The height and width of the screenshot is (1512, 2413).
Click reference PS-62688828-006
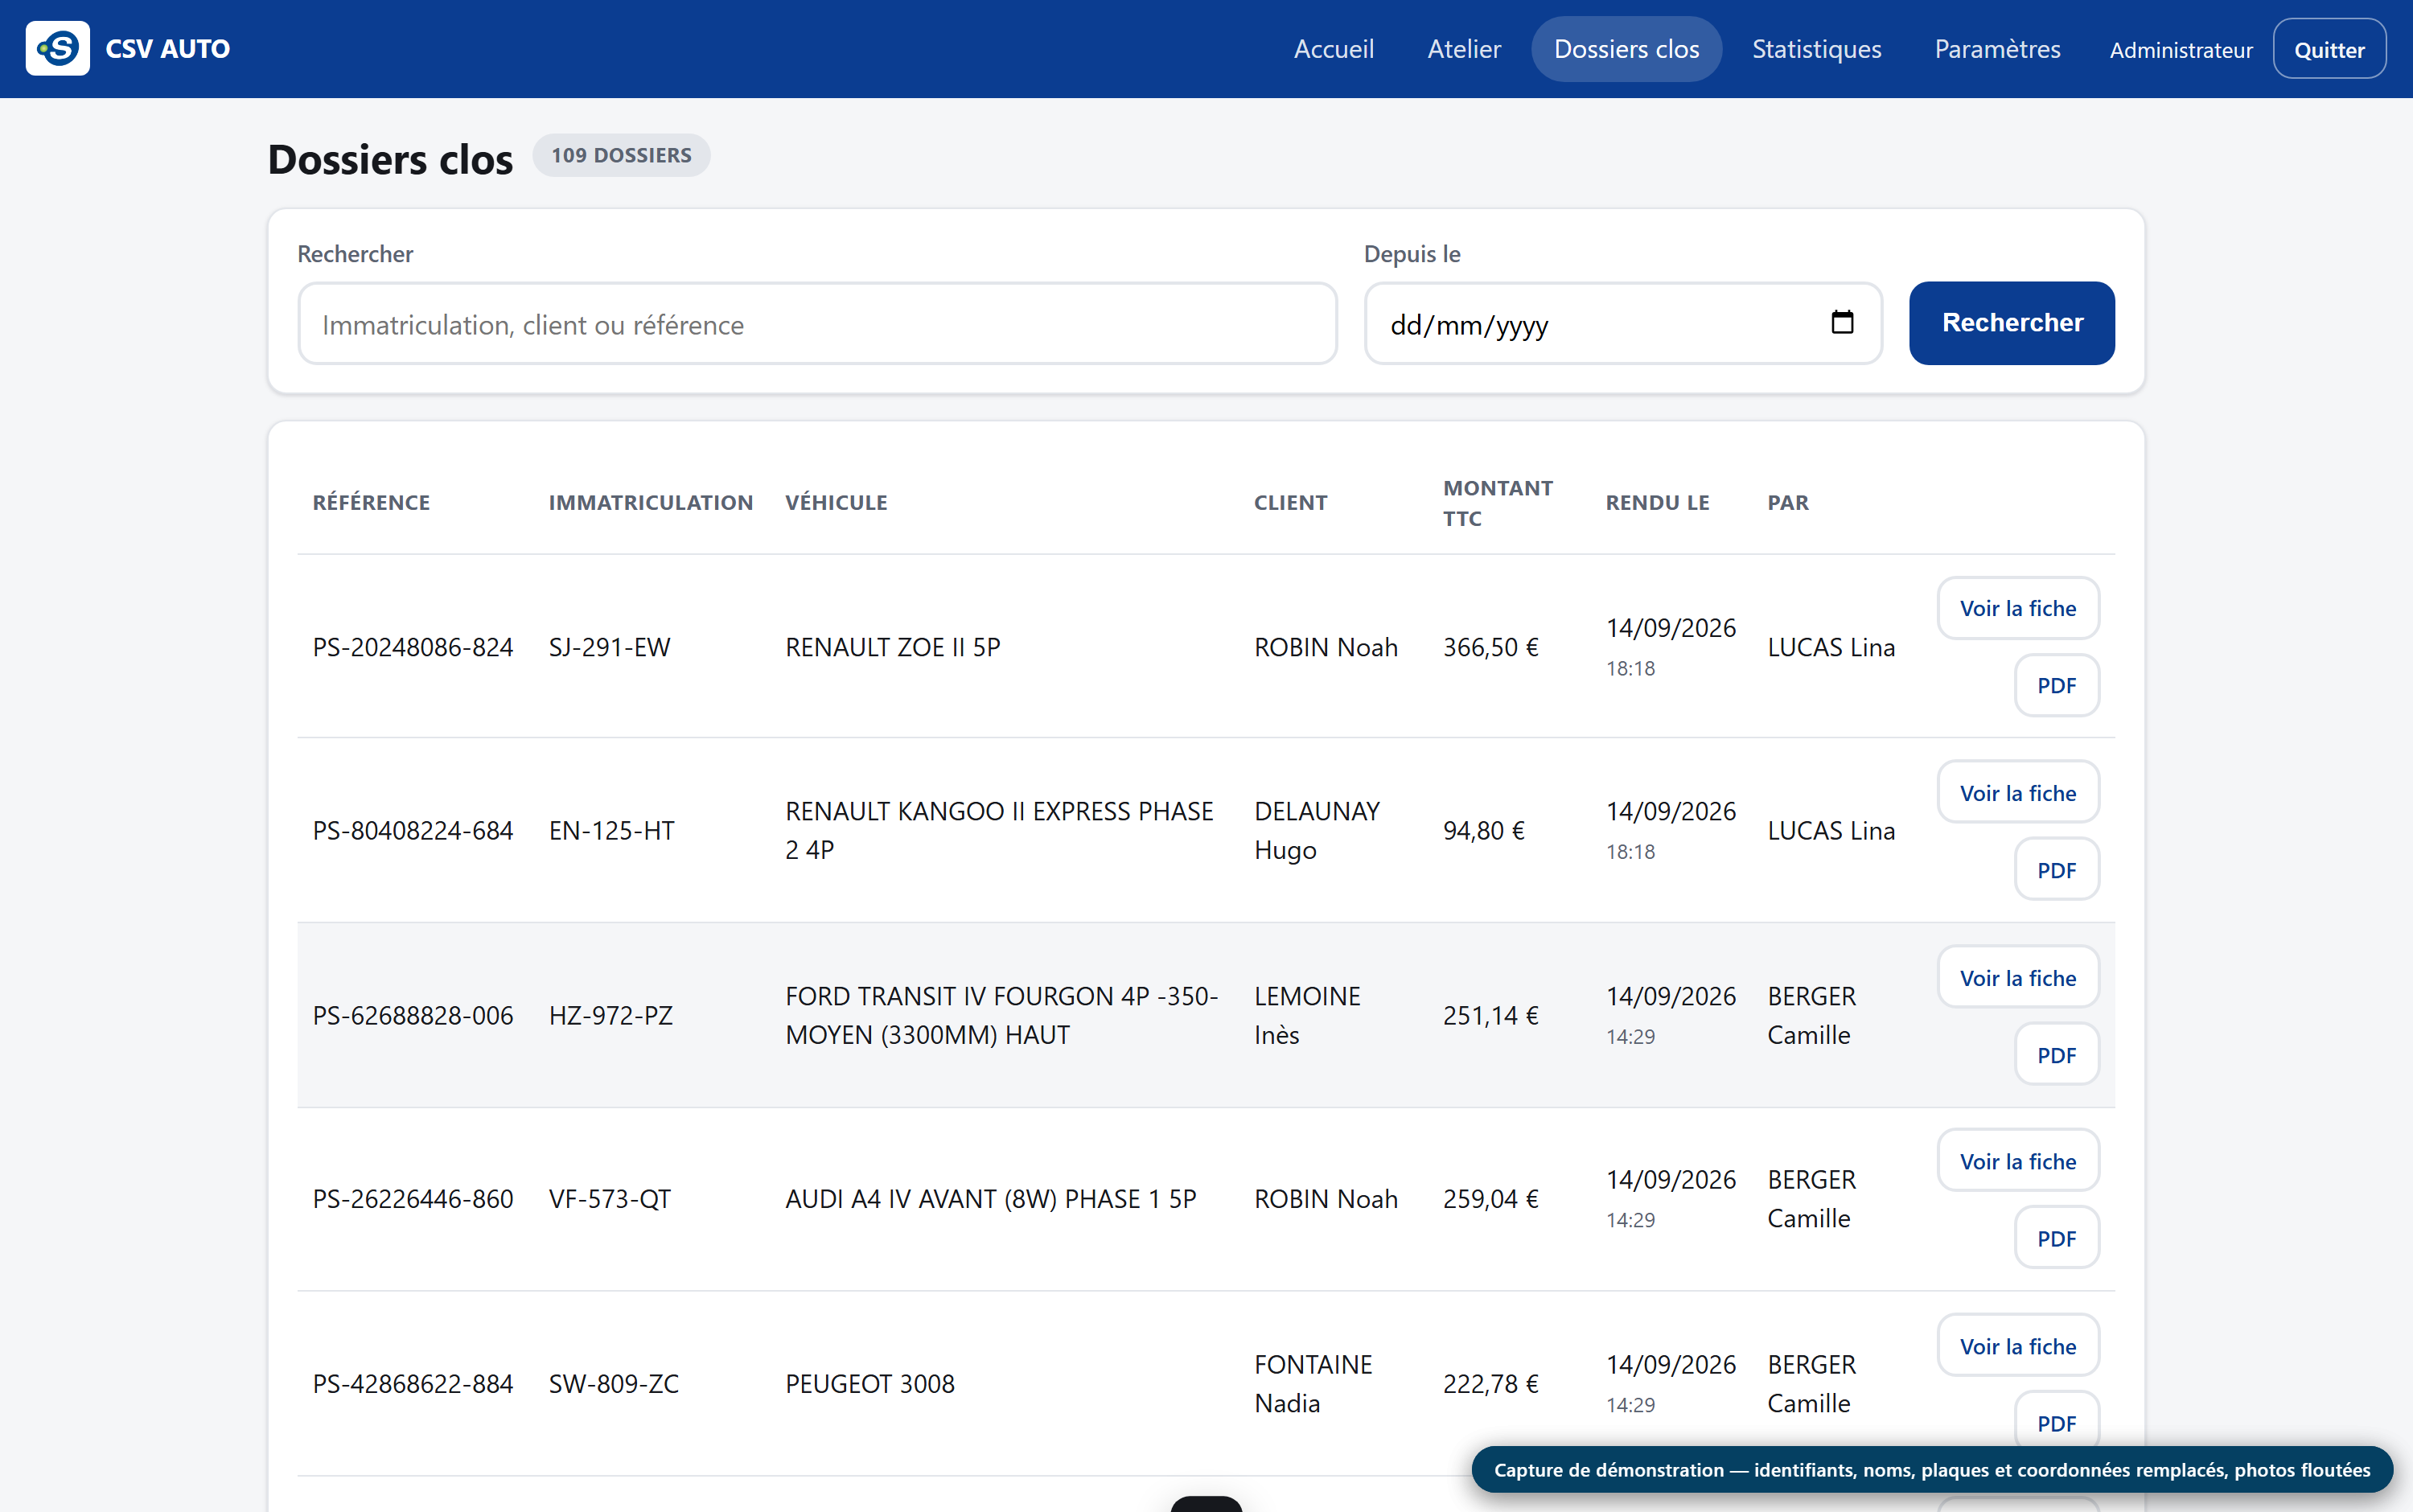tap(412, 1015)
